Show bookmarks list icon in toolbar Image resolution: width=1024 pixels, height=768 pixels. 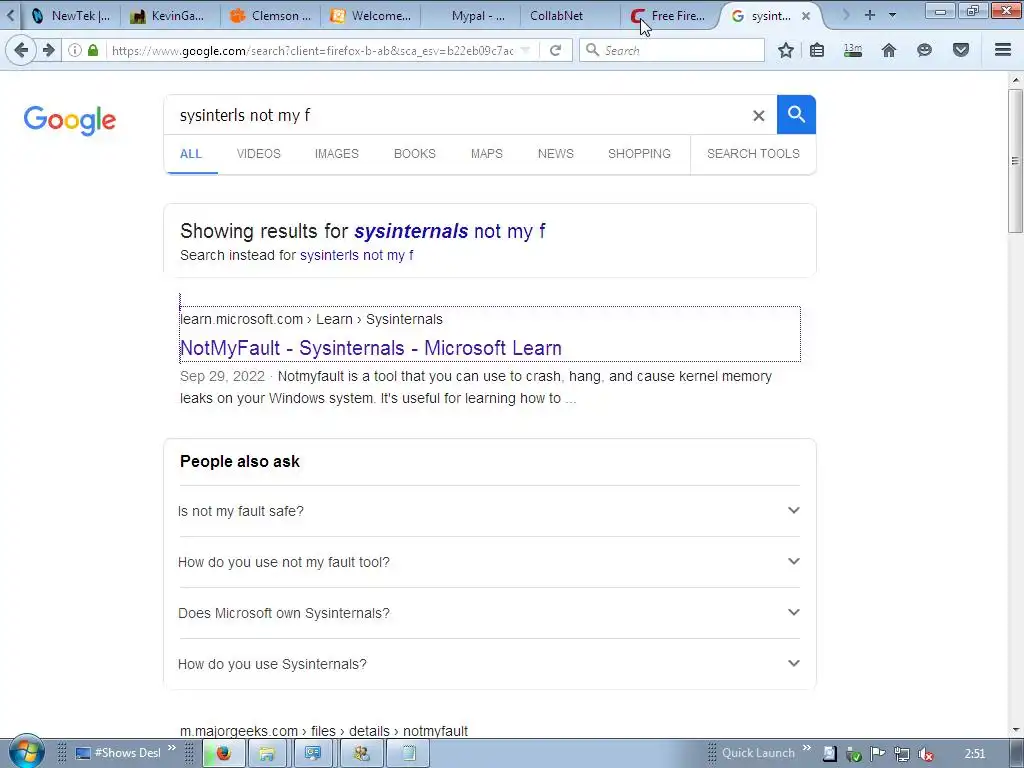816,50
